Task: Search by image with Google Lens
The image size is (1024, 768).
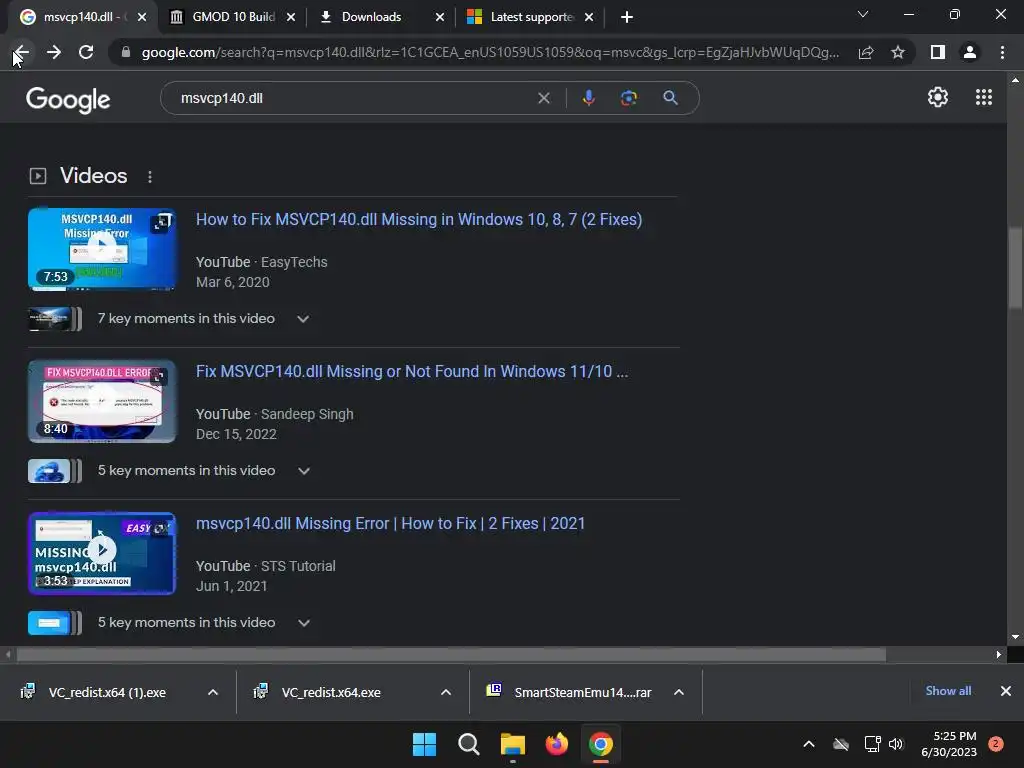Action: pyautogui.click(x=628, y=98)
